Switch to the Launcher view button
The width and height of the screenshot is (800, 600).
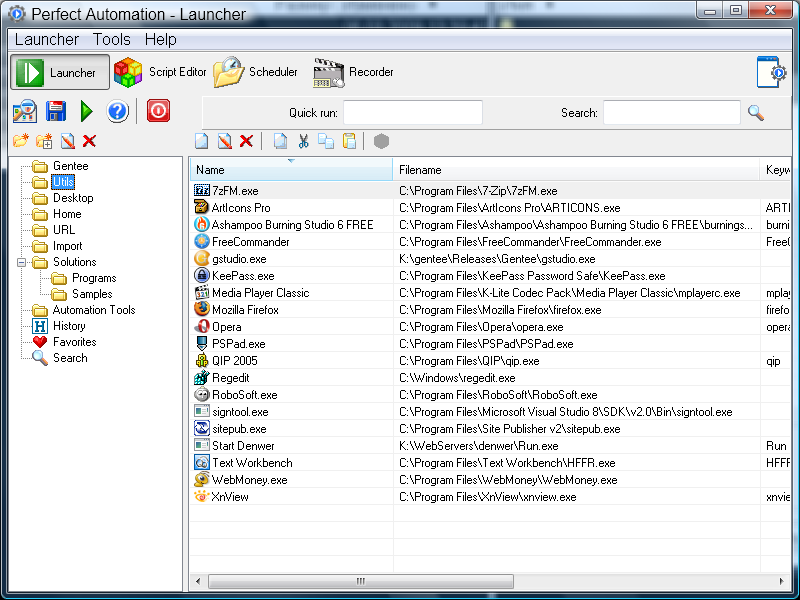[x=60, y=72]
